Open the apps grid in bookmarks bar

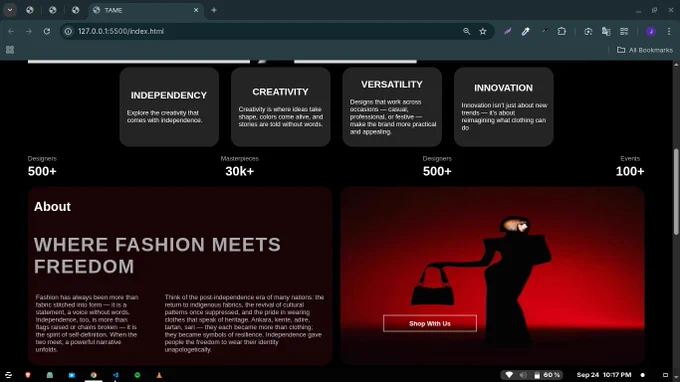(10, 50)
